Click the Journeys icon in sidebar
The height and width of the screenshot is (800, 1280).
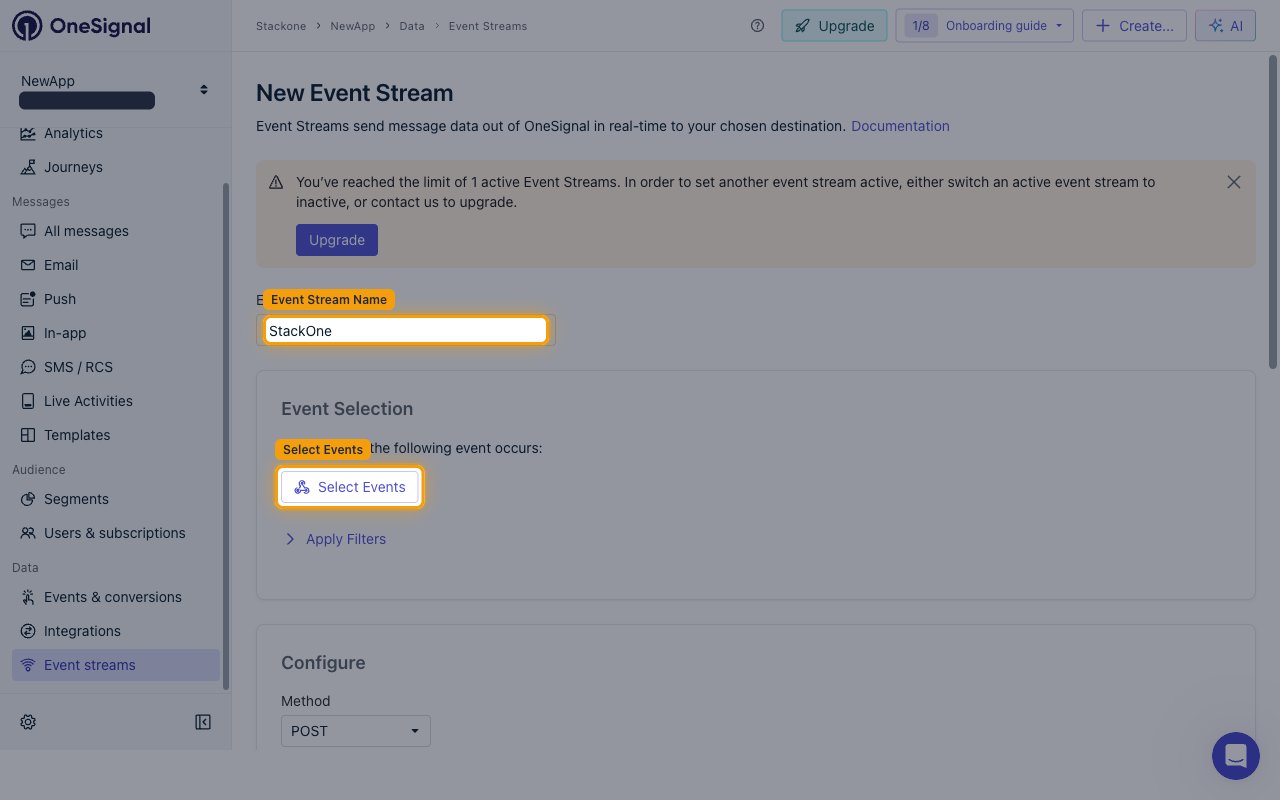tap(28, 167)
